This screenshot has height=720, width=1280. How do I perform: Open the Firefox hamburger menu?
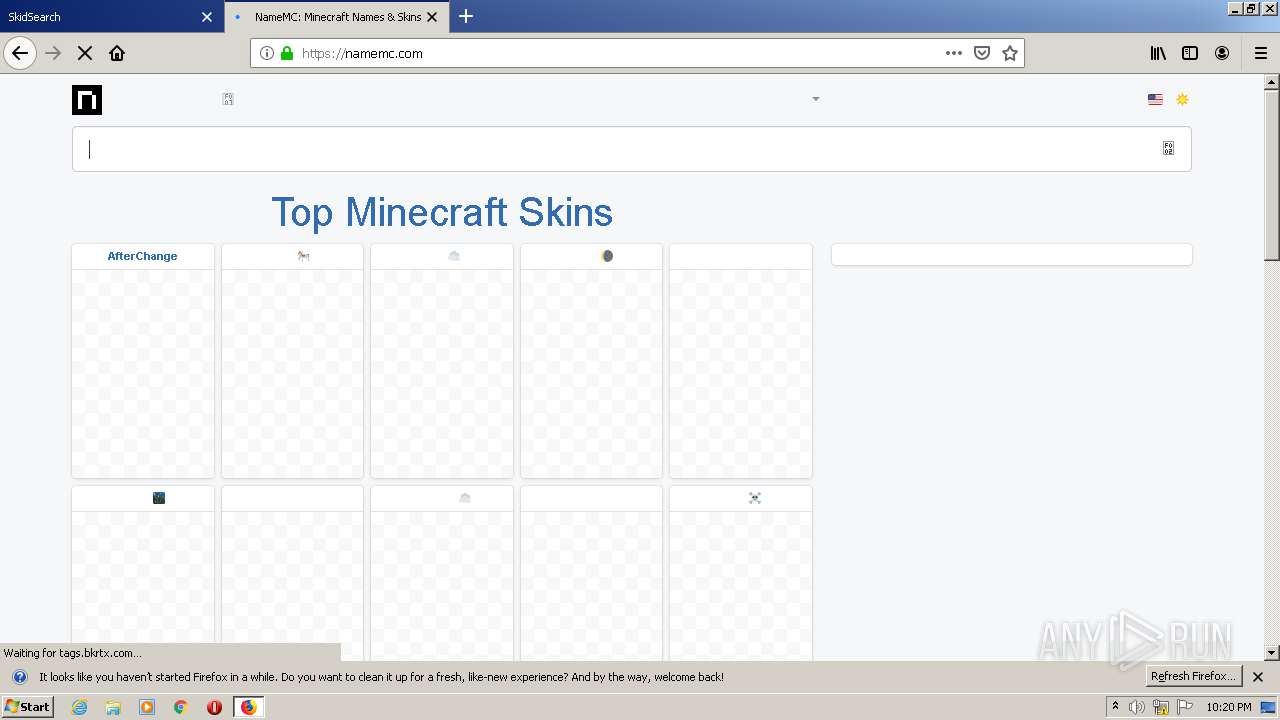[x=1261, y=53]
